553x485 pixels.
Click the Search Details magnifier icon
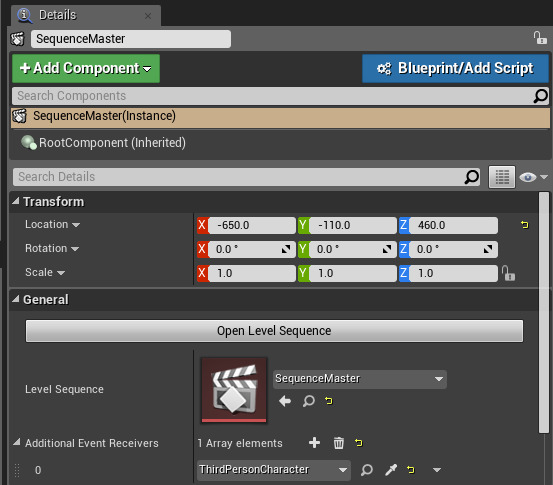(472, 177)
